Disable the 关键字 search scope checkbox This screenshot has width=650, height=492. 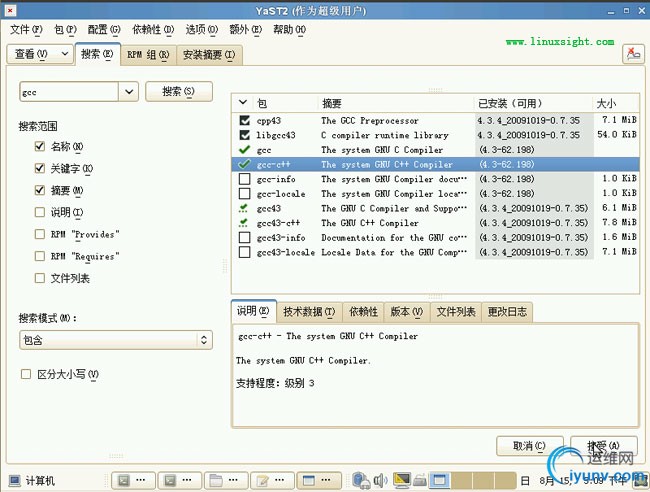40,168
